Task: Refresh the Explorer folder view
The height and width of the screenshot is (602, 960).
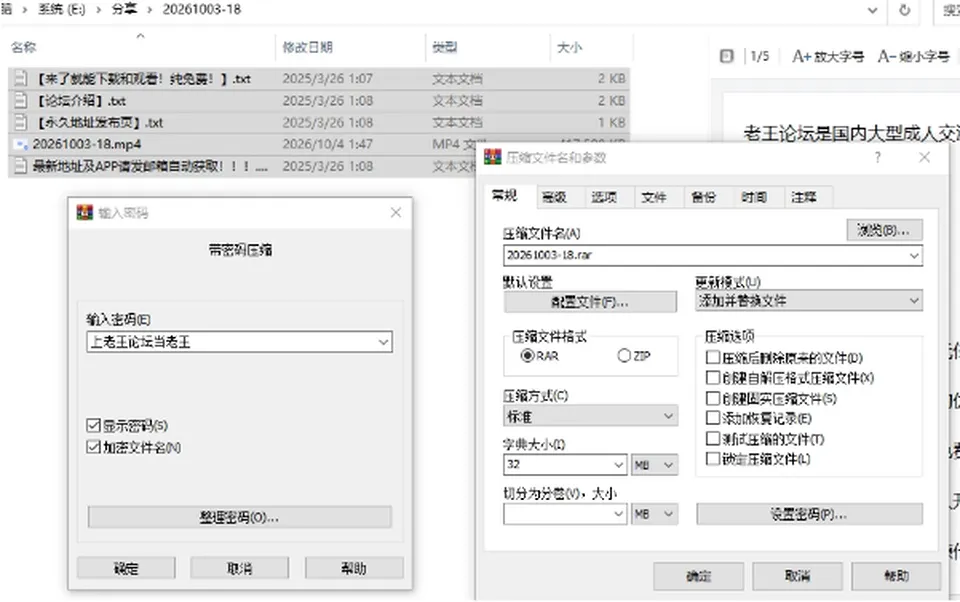Action: [x=904, y=10]
